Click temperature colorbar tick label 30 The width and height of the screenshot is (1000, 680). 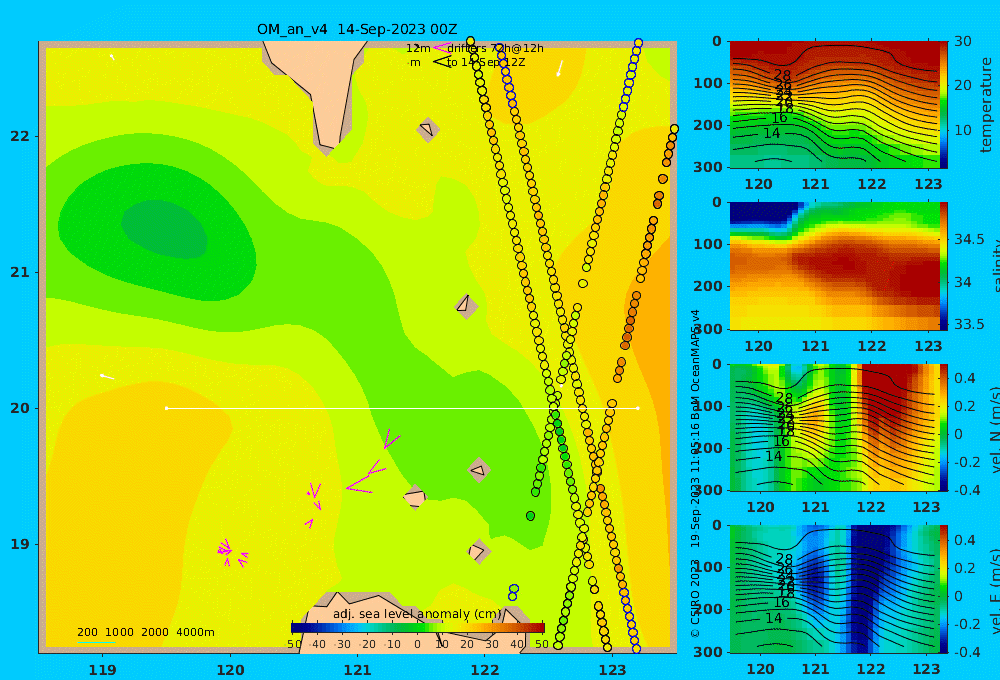coord(963,41)
